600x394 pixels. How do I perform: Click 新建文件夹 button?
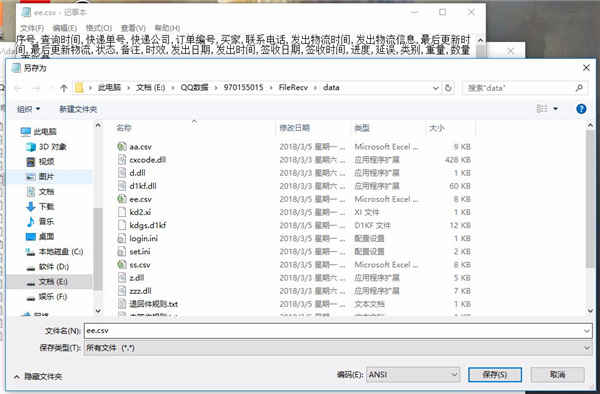78,109
